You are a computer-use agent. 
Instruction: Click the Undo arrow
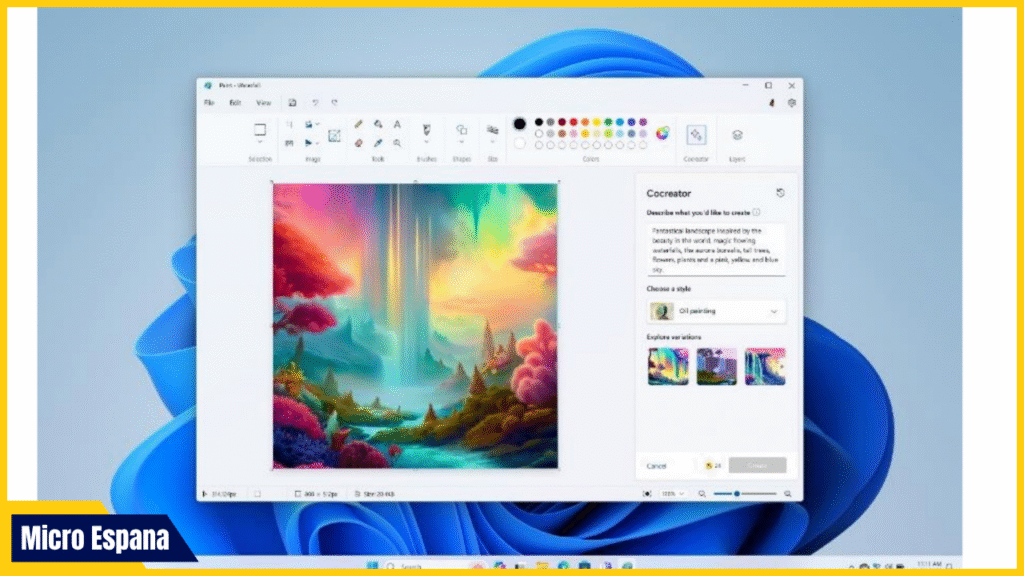coord(315,102)
